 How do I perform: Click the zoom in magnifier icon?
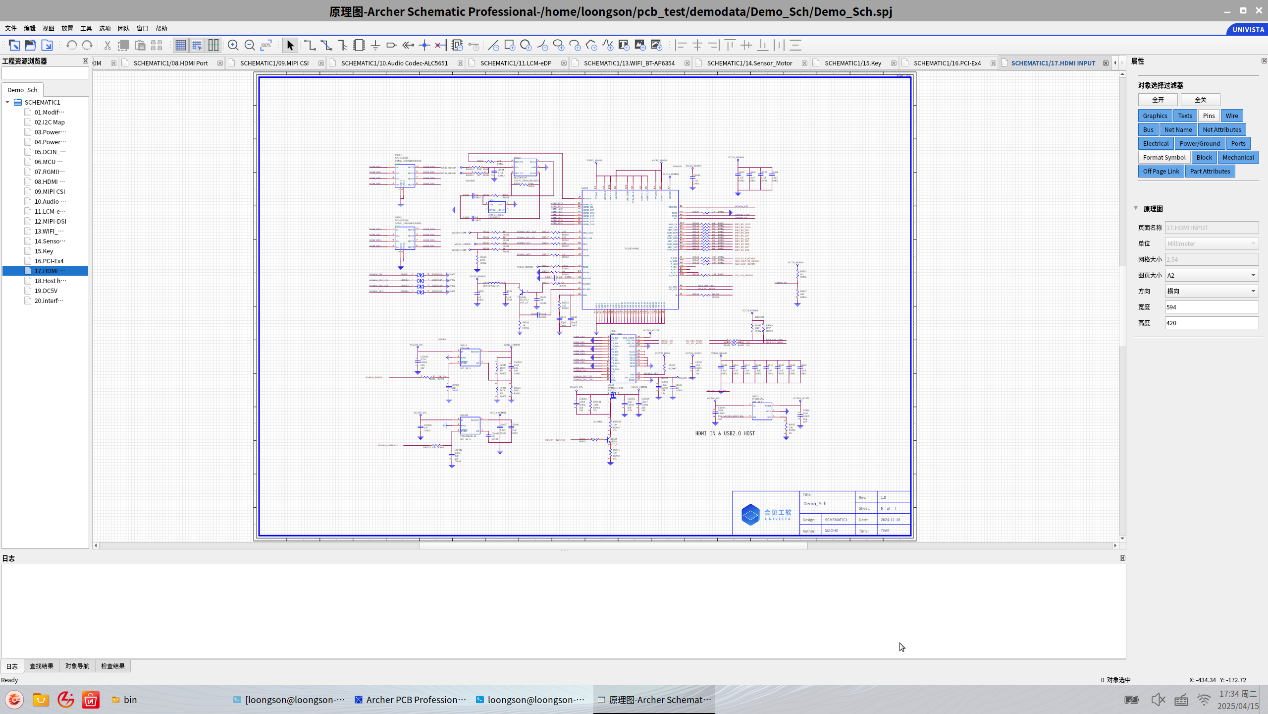[x=233, y=45]
